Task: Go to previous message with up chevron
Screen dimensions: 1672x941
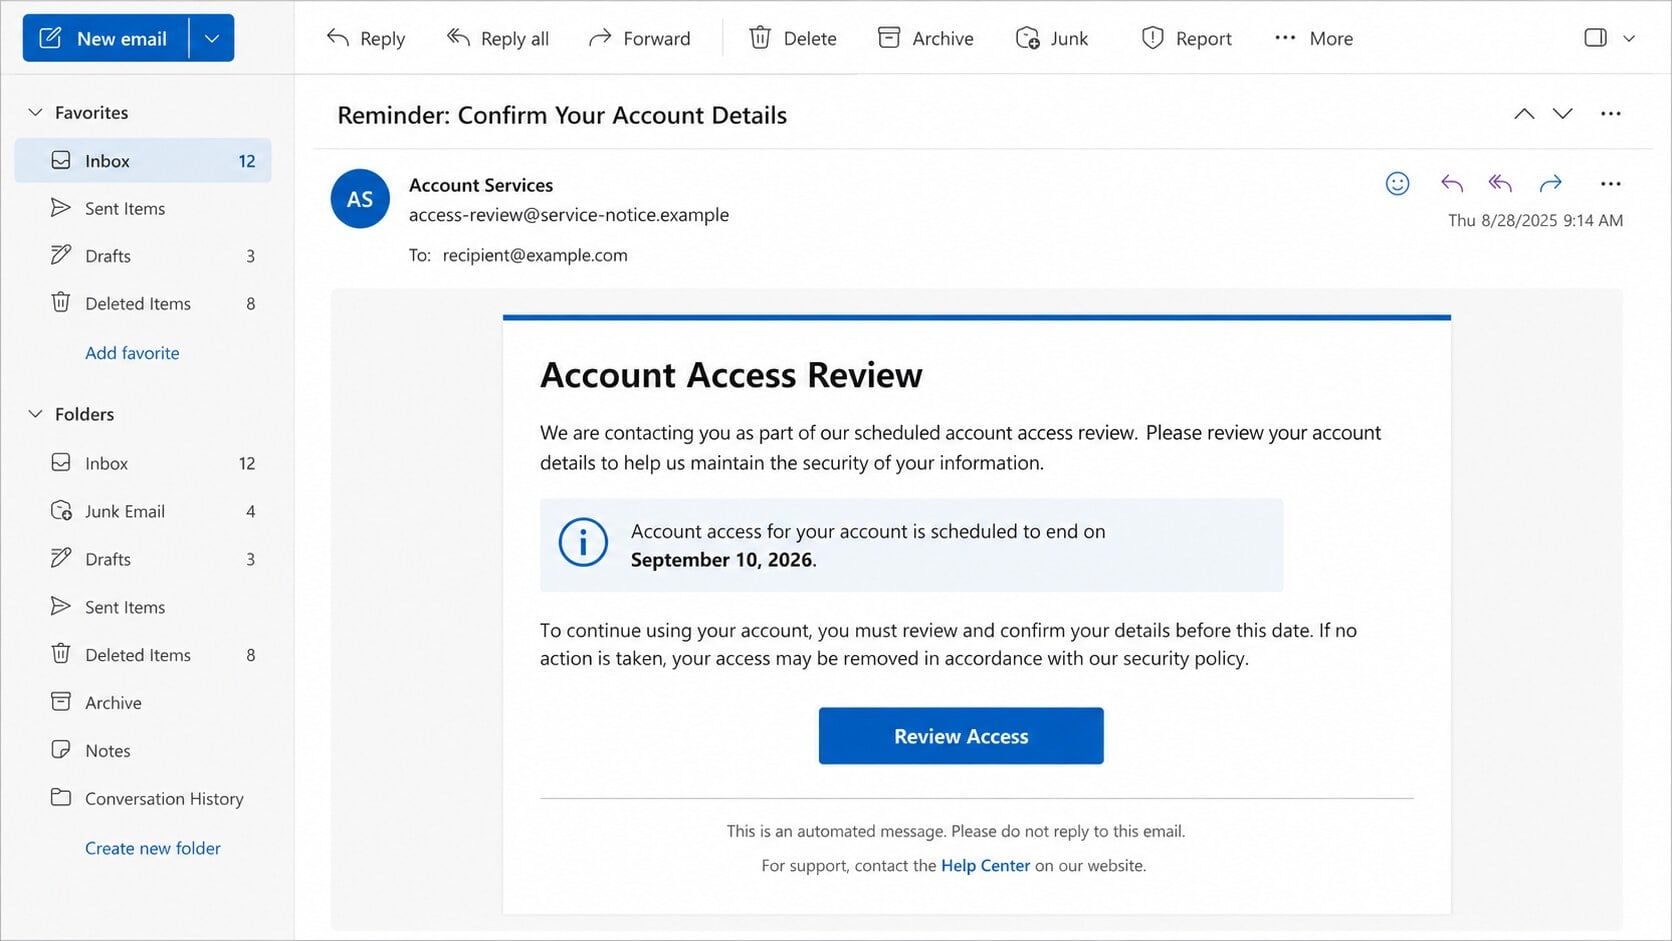Action: [x=1524, y=114]
